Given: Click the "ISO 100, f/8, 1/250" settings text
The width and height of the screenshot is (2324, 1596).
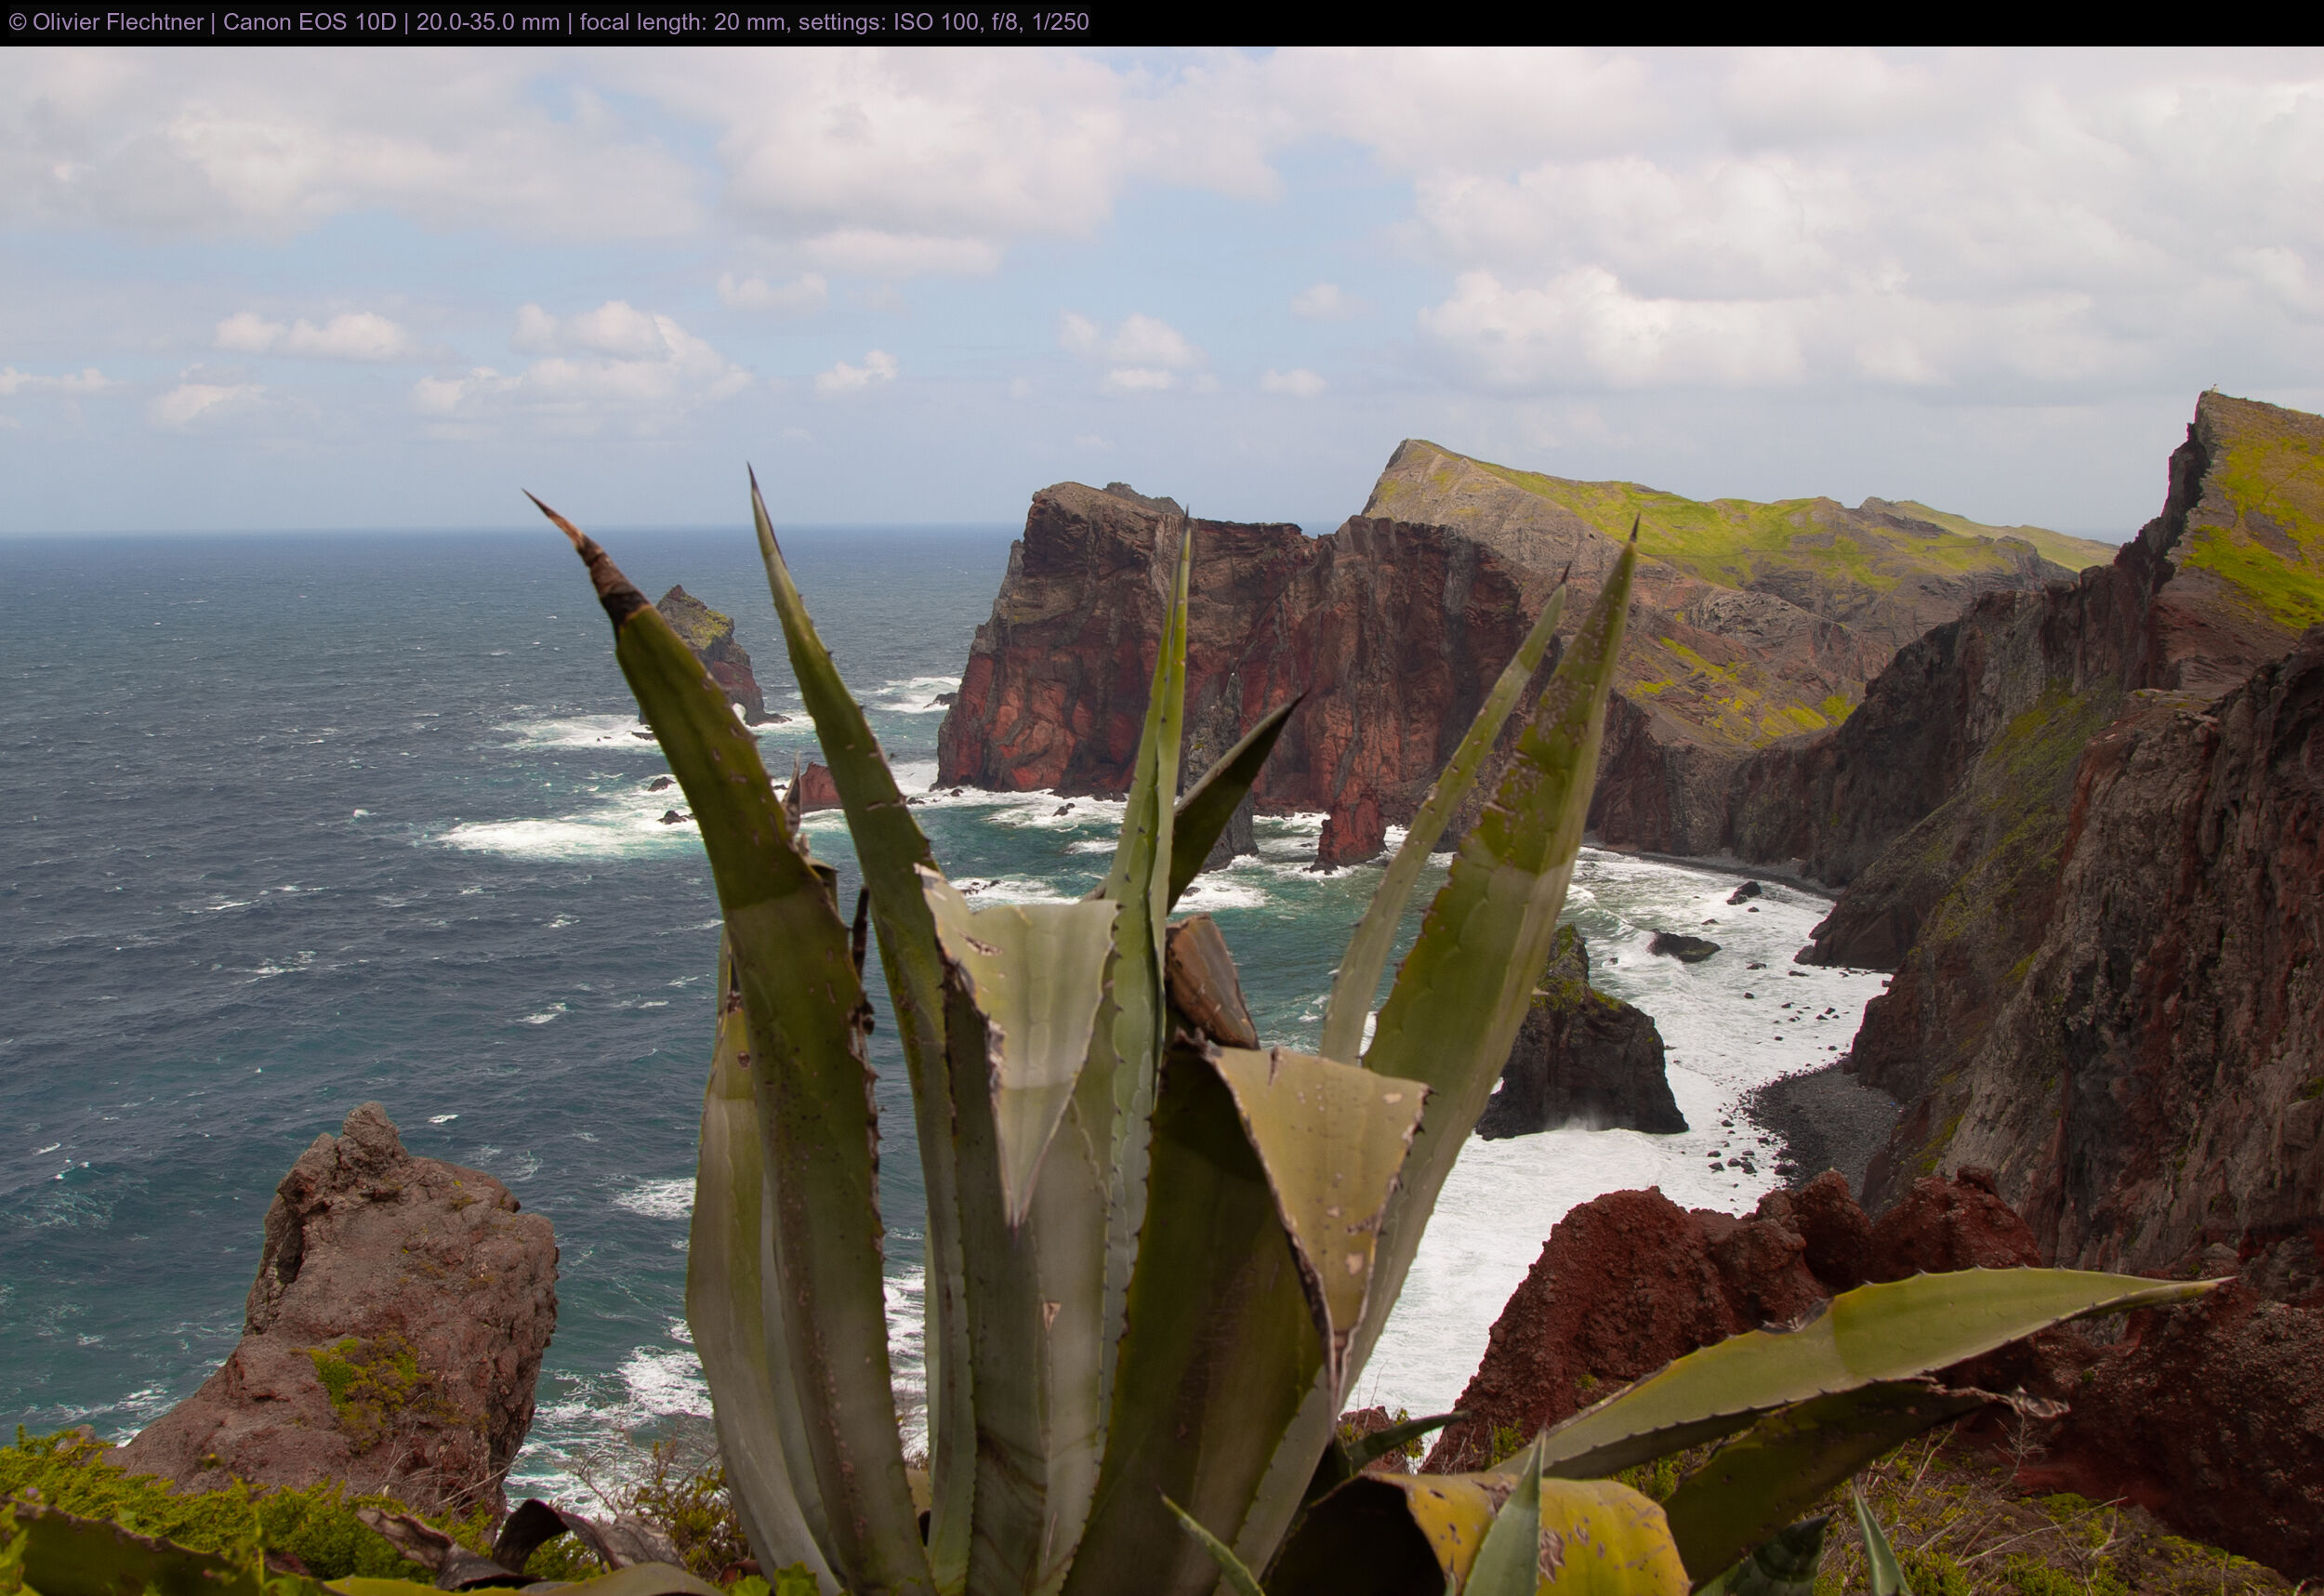Looking at the screenshot, I should coord(990,22).
